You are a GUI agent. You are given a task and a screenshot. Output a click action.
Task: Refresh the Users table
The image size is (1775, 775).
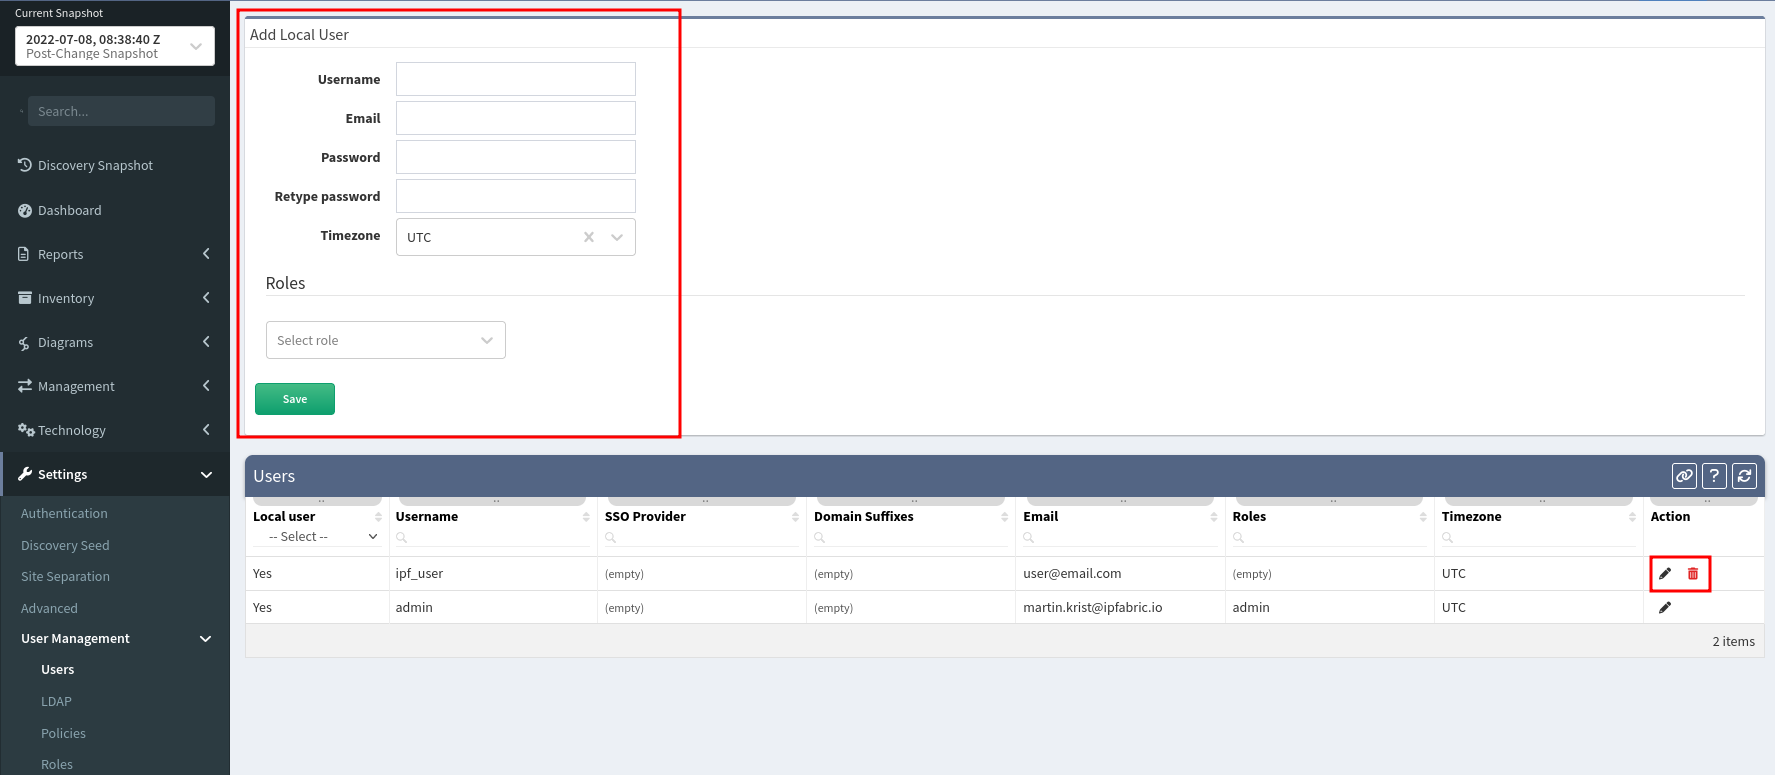[x=1744, y=476]
